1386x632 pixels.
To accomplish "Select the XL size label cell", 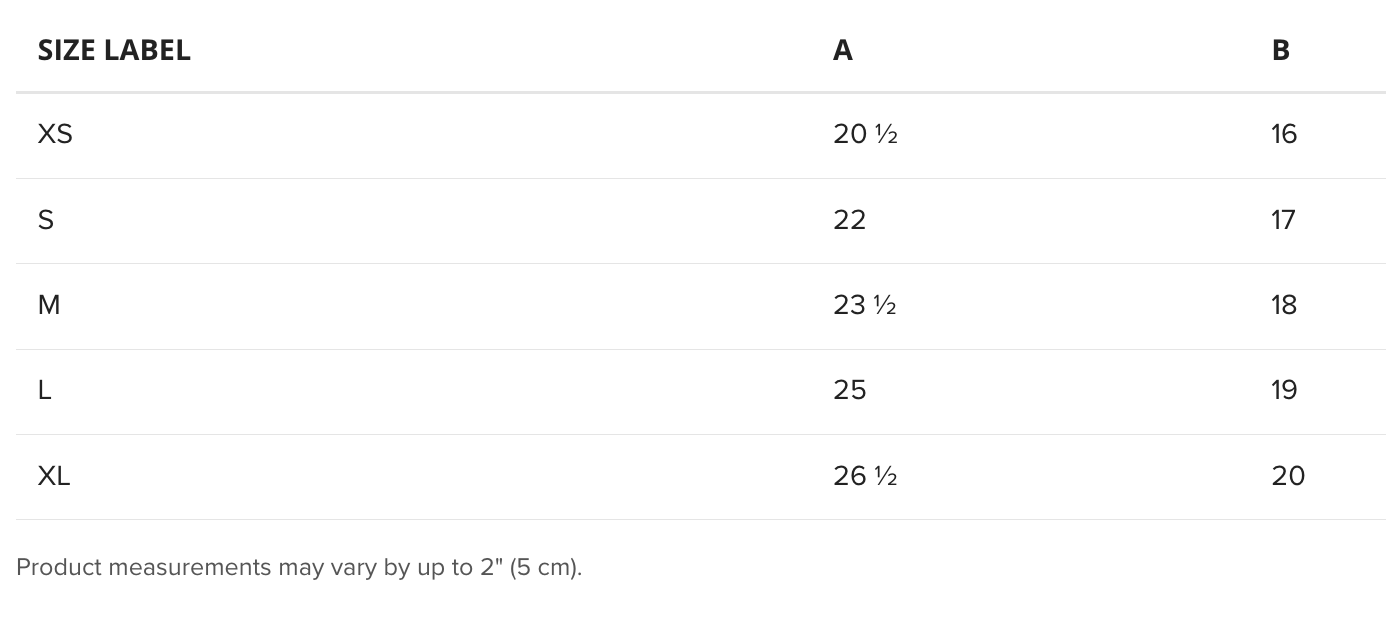I will (x=54, y=476).
